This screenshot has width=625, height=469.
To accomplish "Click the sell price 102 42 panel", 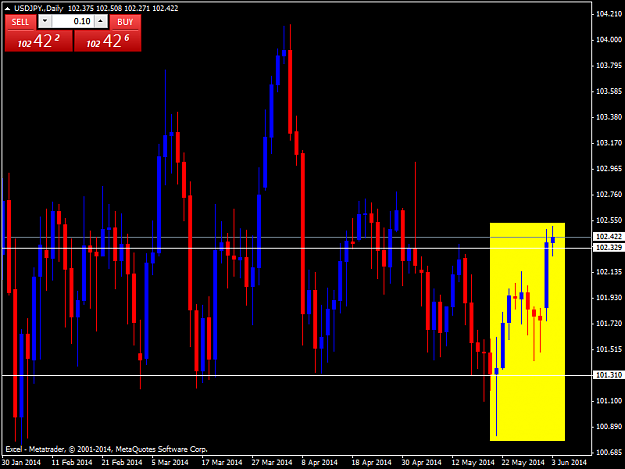I will 39,41.
